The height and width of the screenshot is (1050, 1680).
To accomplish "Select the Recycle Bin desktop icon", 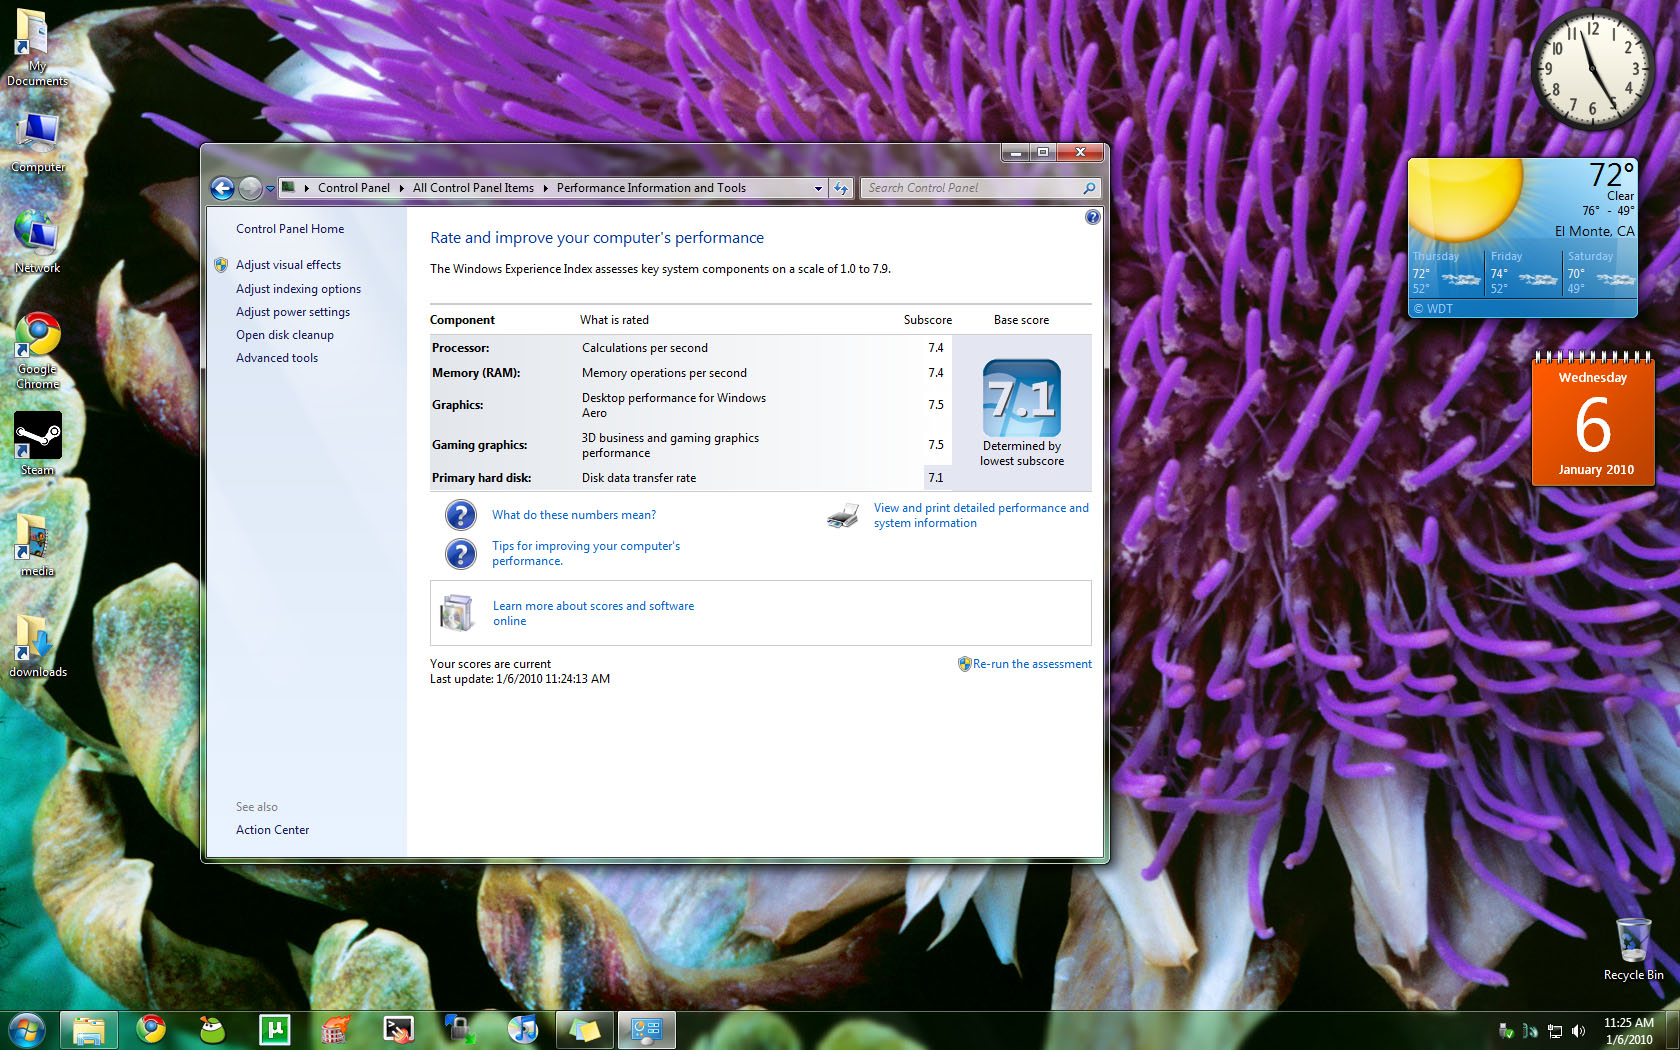I will [1633, 949].
